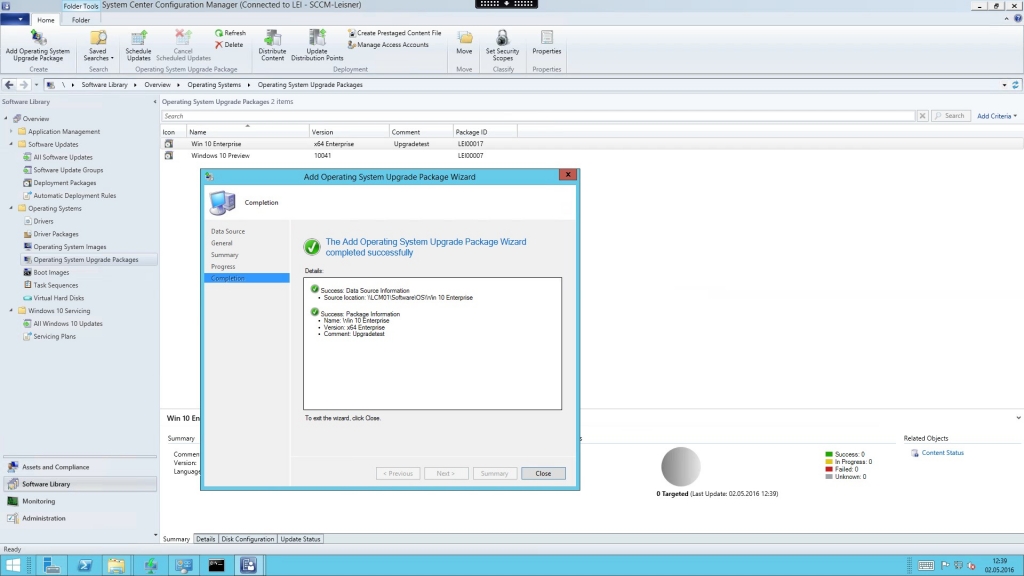Open Saved Searches ribbon button

[x=98, y=46]
